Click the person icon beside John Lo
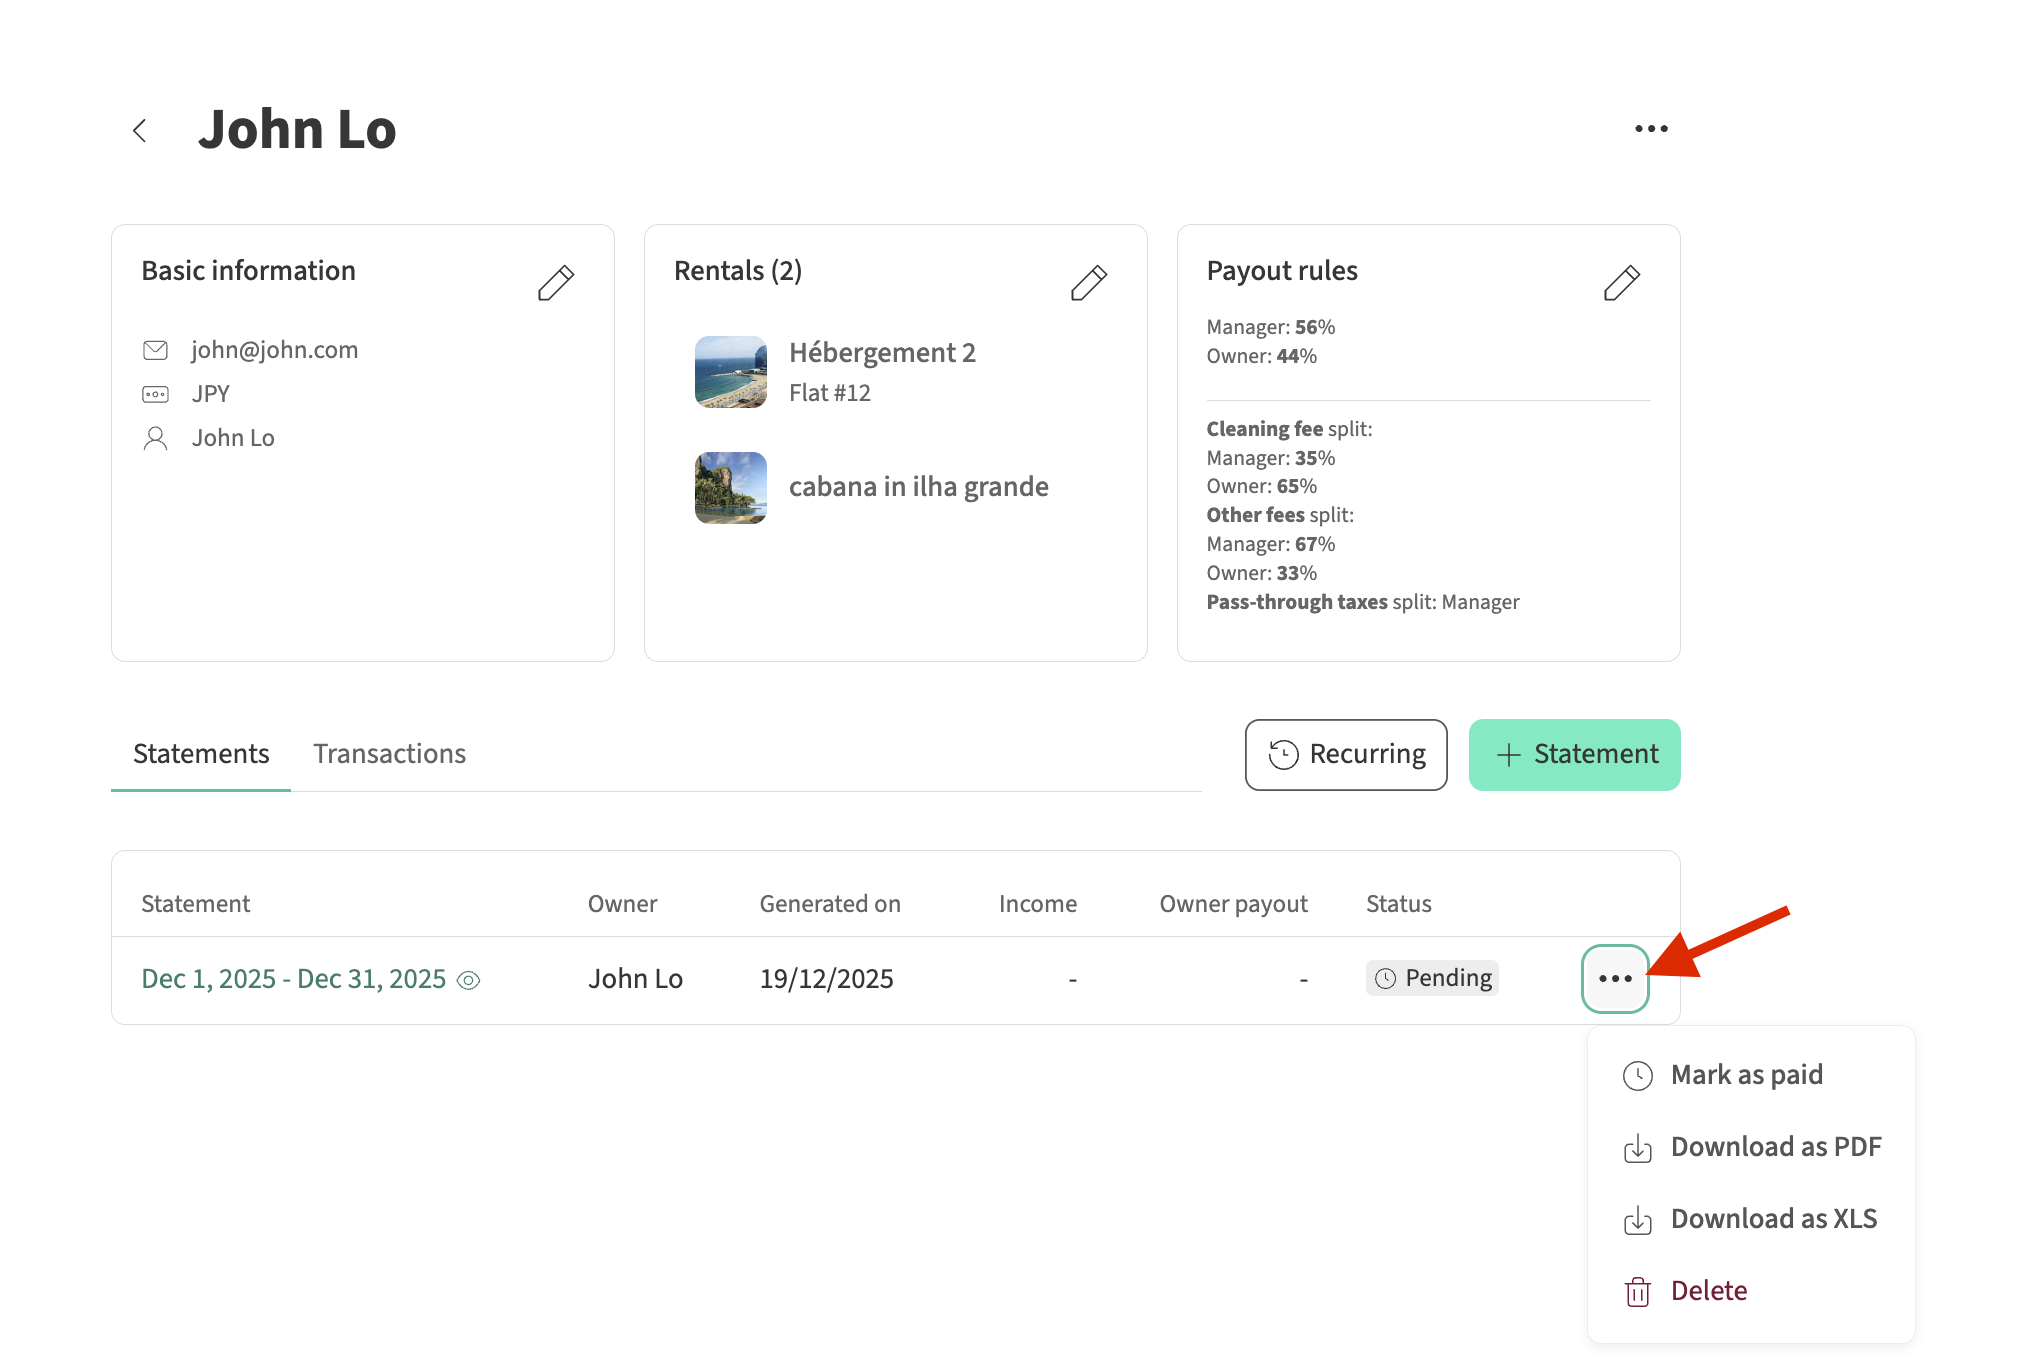This screenshot has width=2022, height=1368. [x=155, y=438]
